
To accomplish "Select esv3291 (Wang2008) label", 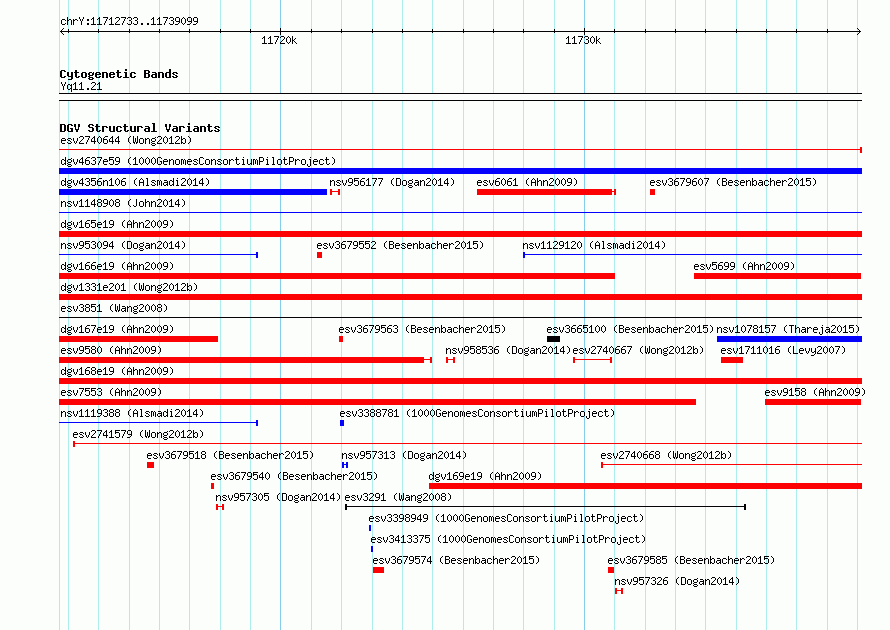I will [398, 497].
